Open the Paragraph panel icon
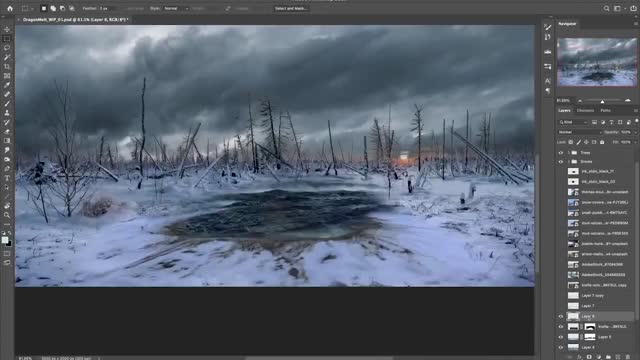 (548, 91)
